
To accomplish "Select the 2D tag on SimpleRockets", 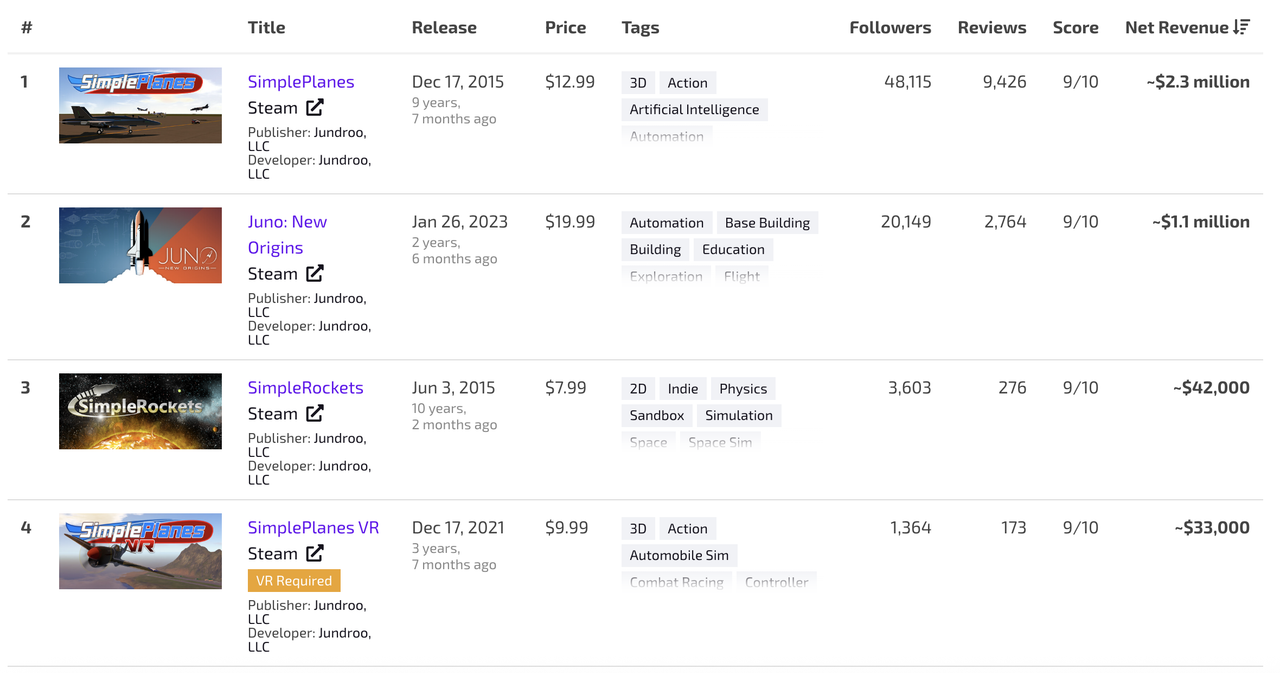I will [638, 389].
